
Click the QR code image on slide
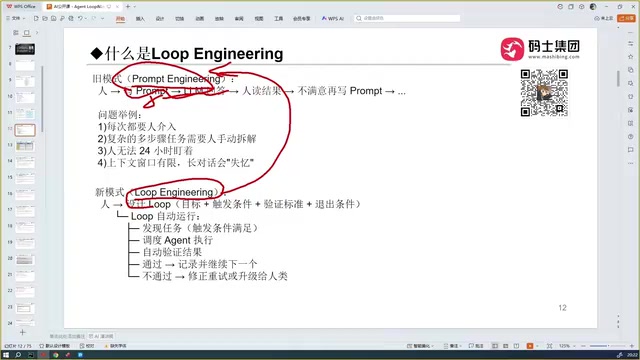pyautogui.click(x=544, y=93)
